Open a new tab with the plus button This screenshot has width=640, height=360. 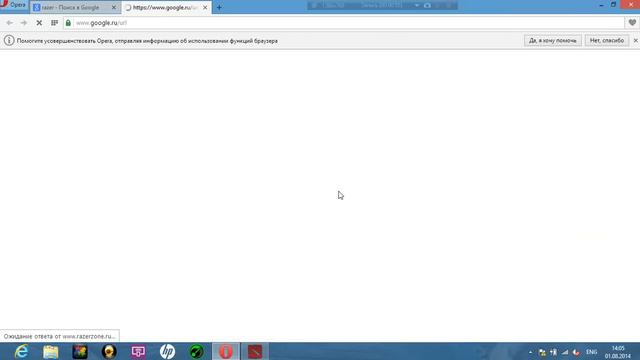[219, 7]
